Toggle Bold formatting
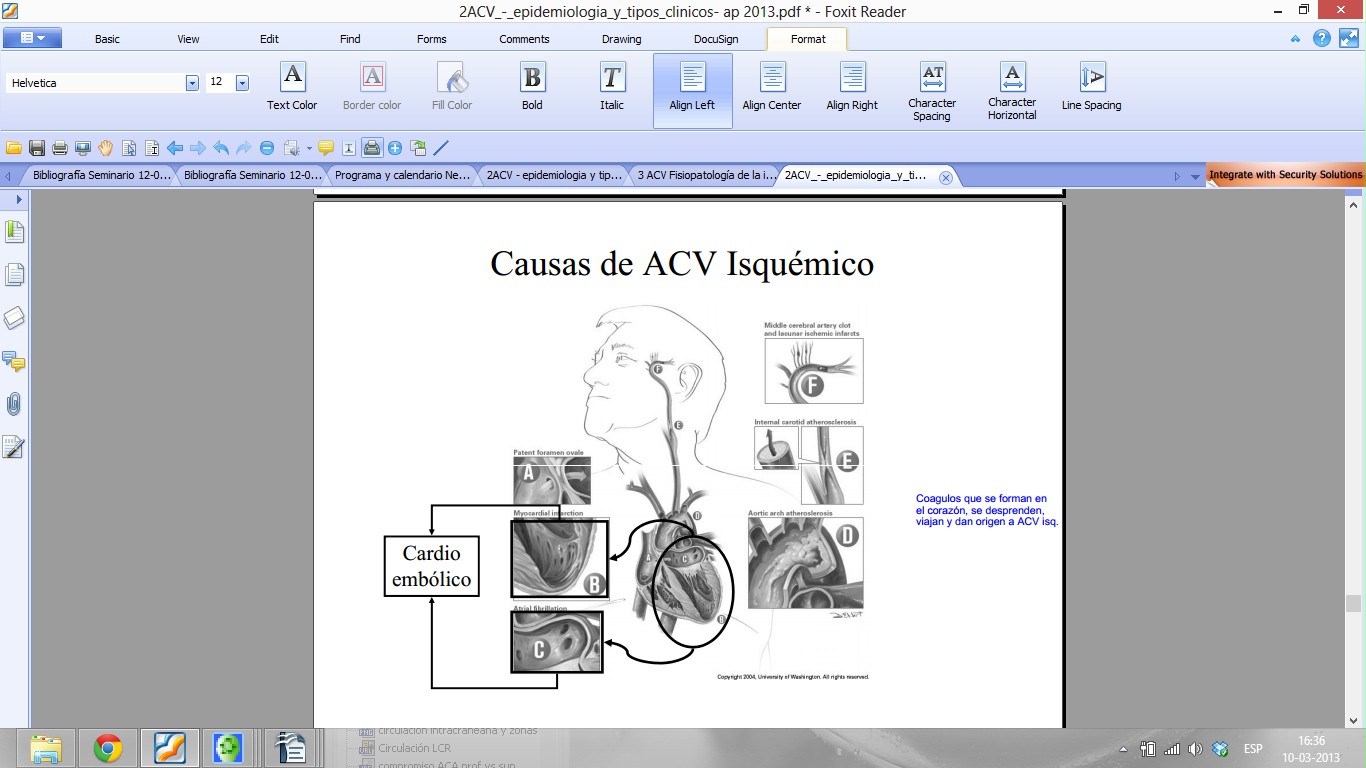1366x768 pixels. pos(532,86)
